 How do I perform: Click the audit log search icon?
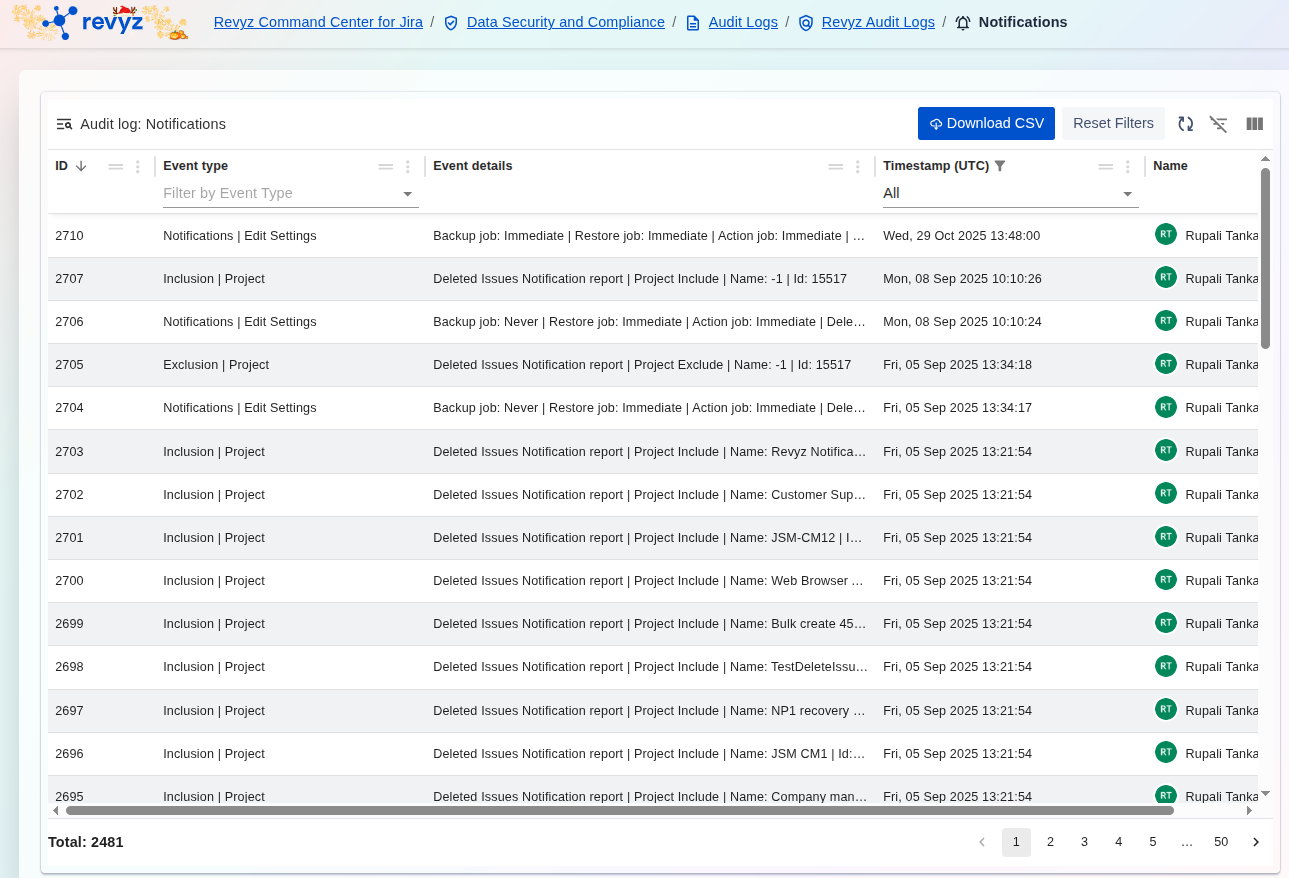coord(64,124)
